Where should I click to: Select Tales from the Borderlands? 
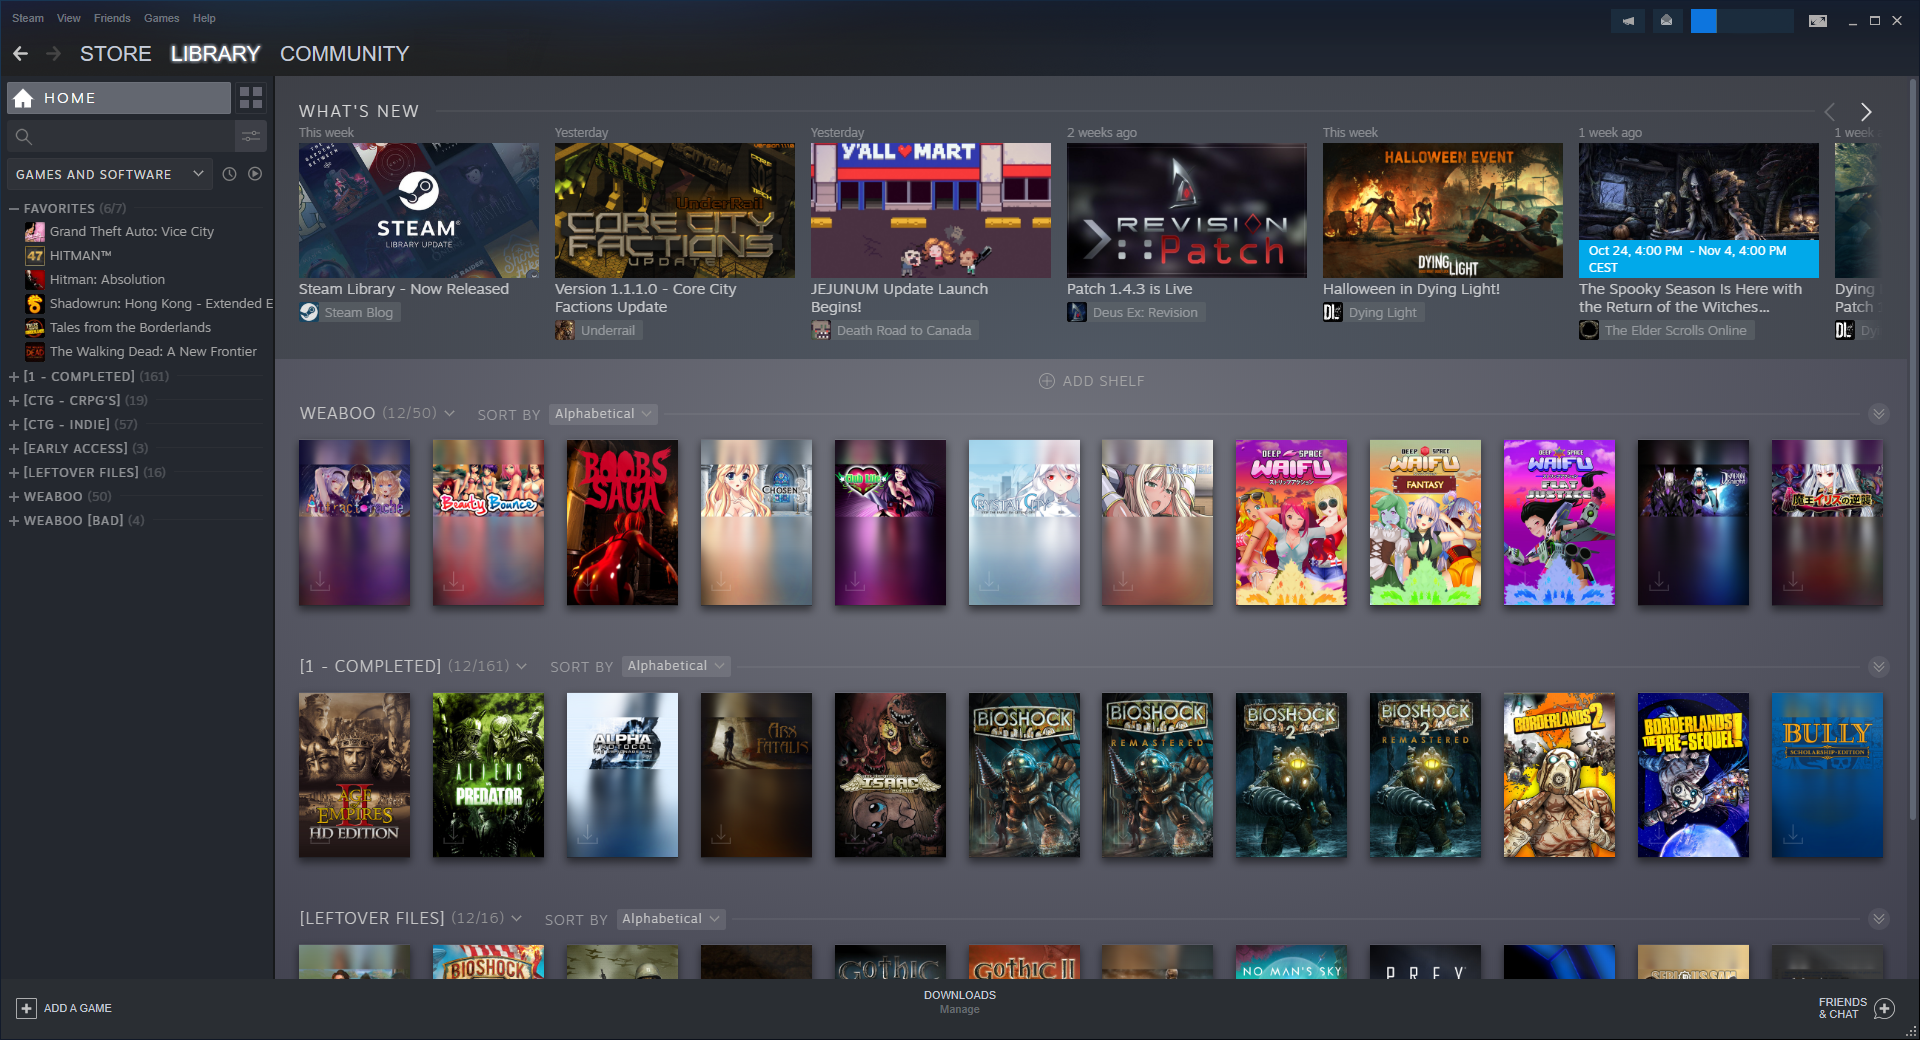(130, 328)
